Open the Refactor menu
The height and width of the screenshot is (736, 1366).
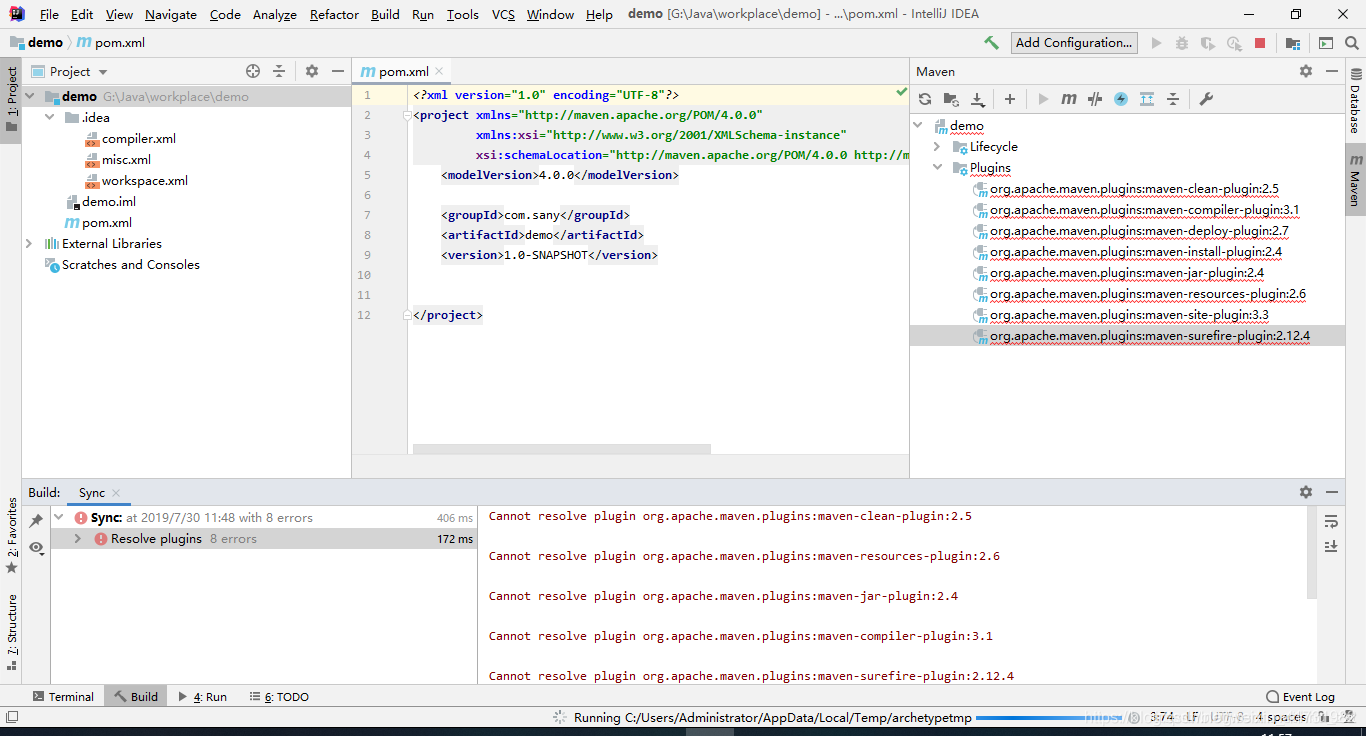coord(334,14)
